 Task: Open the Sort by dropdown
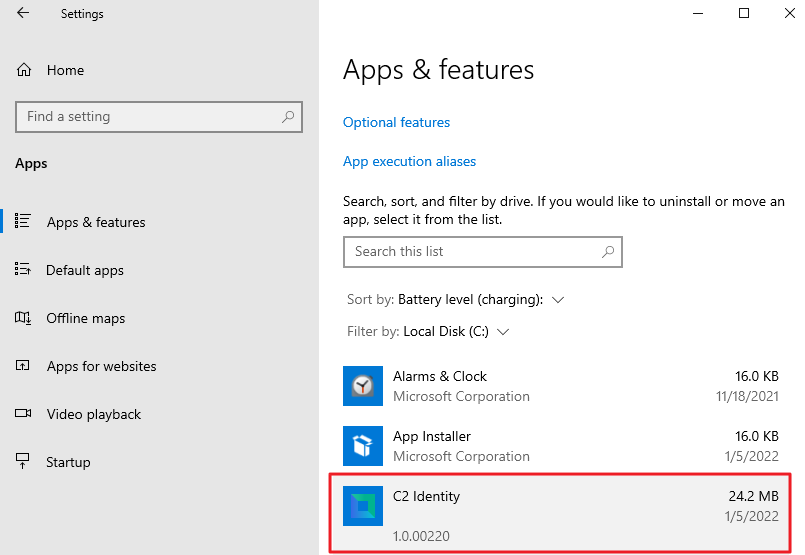[481, 299]
